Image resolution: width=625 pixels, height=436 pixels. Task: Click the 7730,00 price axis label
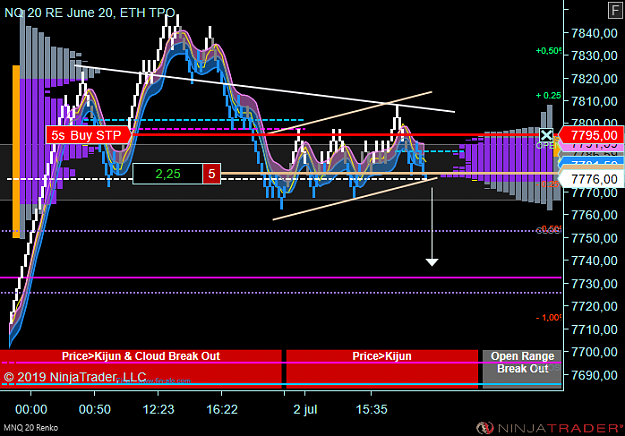click(x=594, y=284)
